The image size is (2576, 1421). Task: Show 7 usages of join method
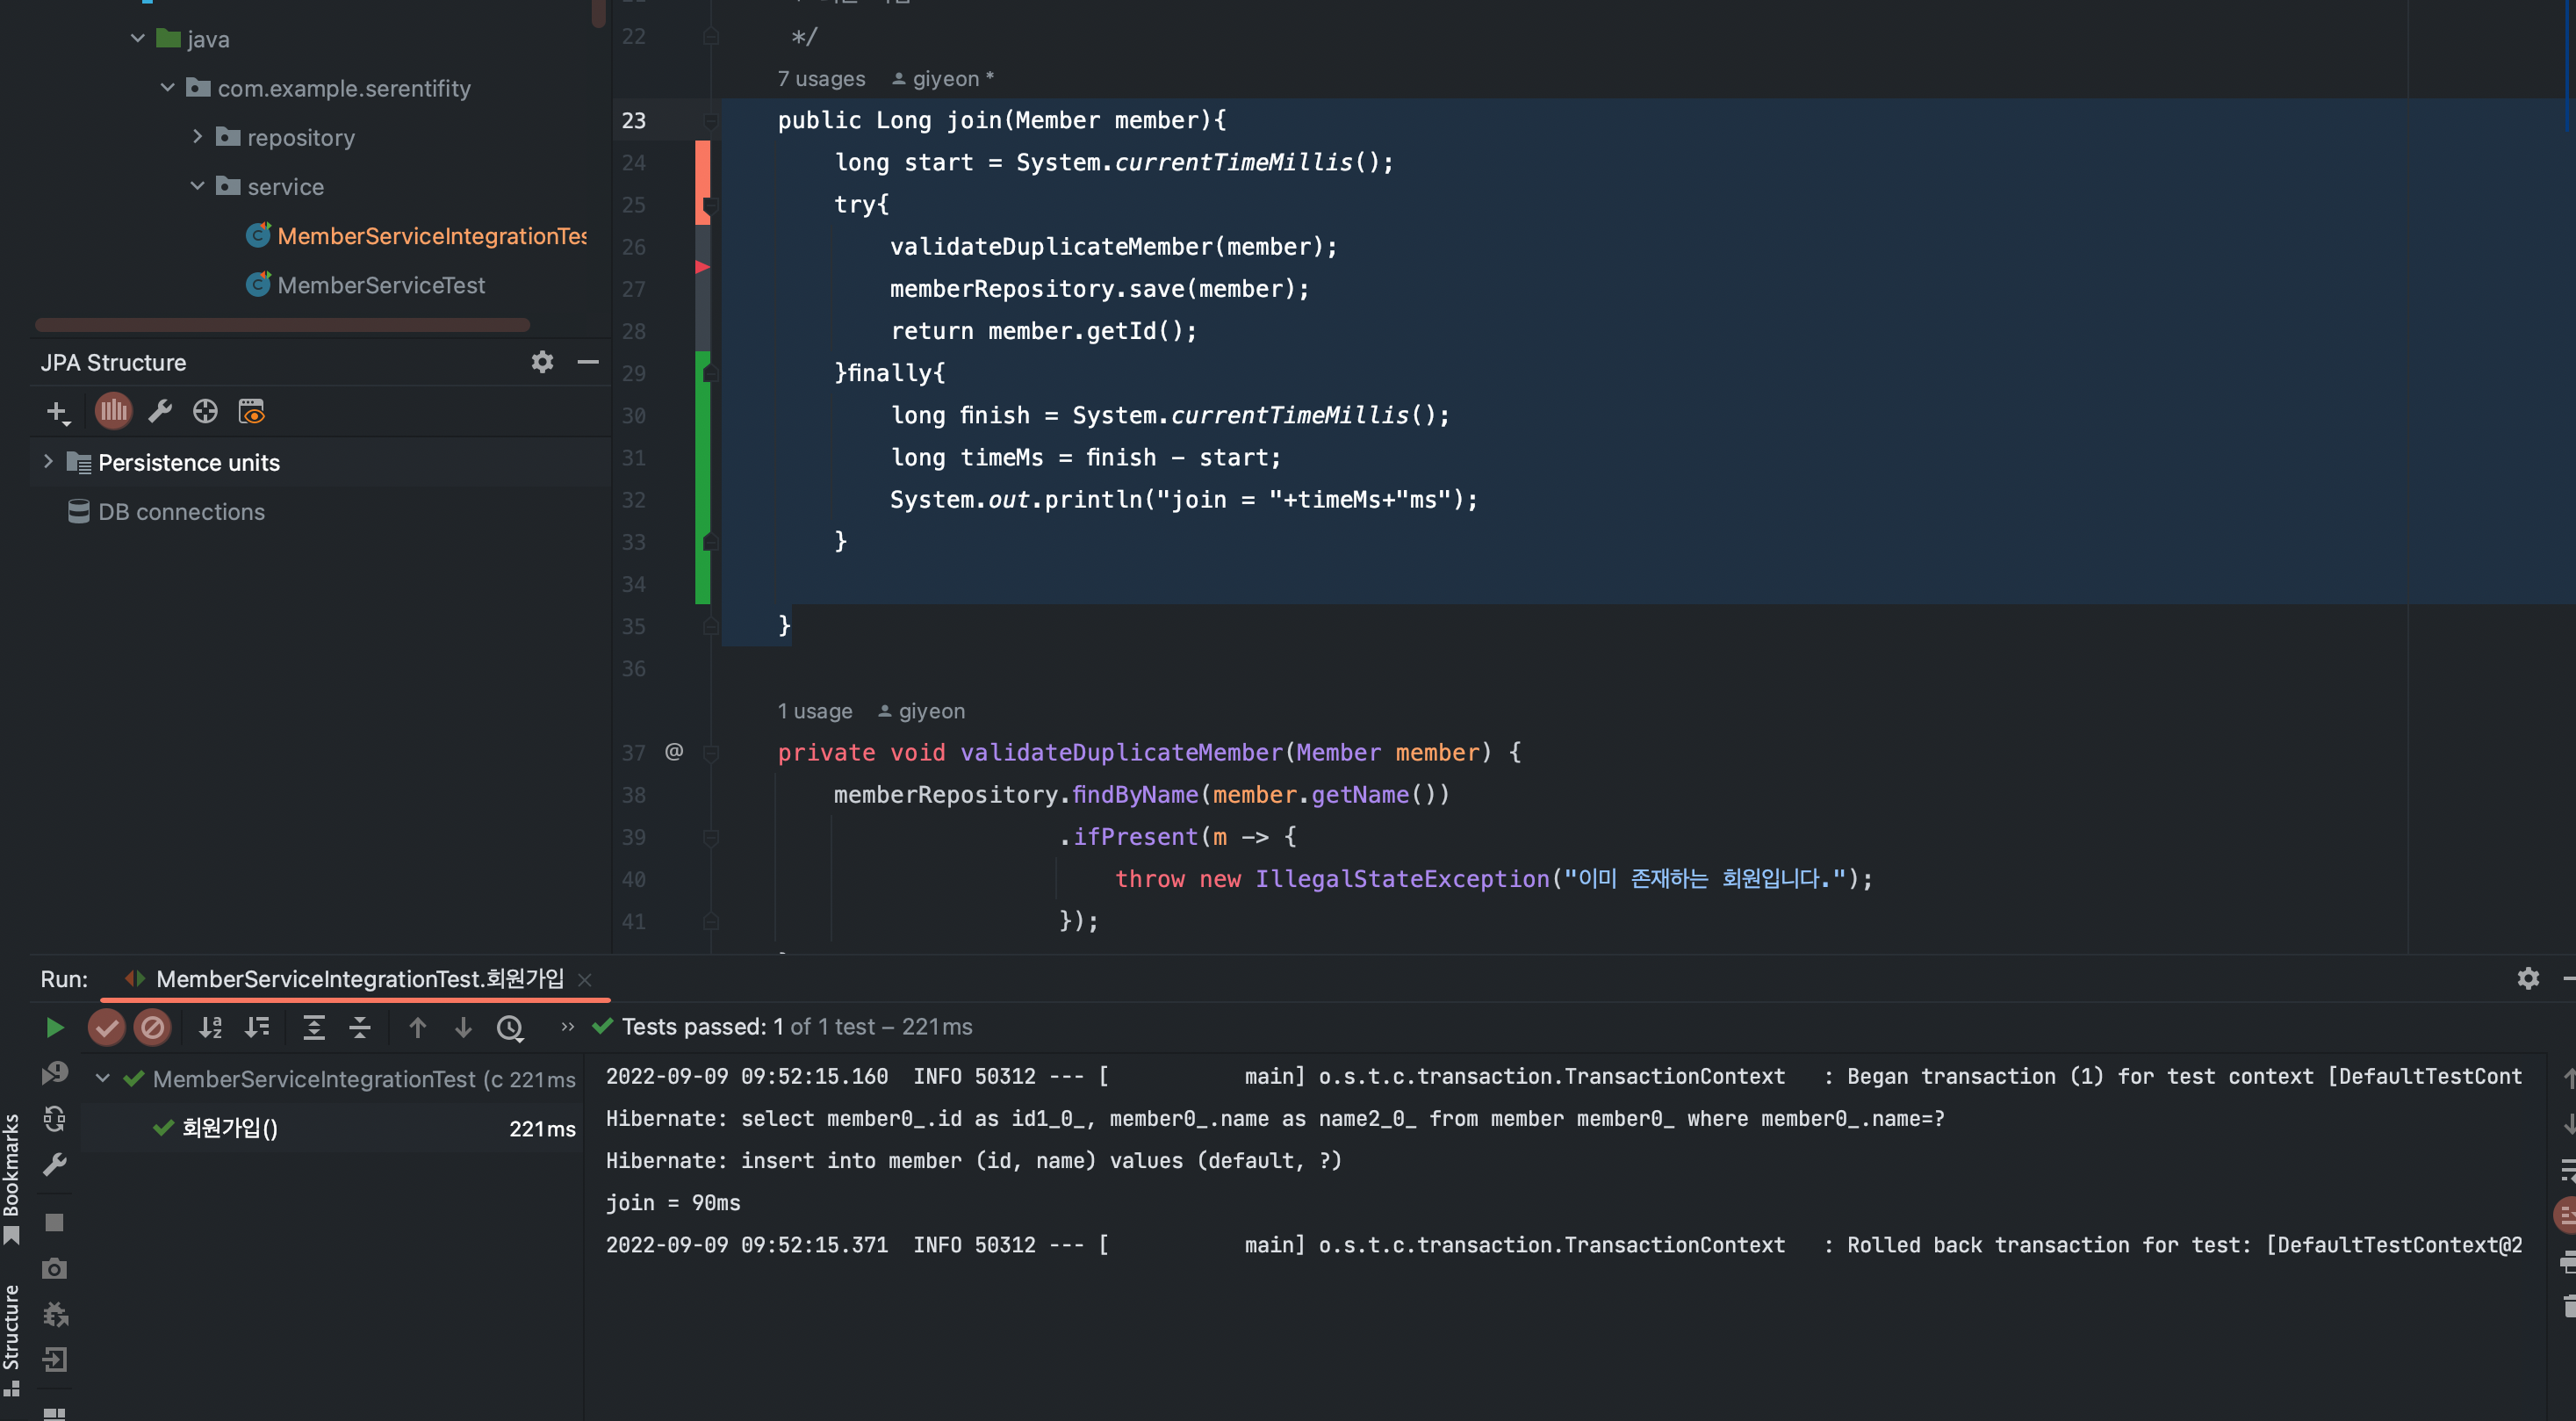point(821,78)
